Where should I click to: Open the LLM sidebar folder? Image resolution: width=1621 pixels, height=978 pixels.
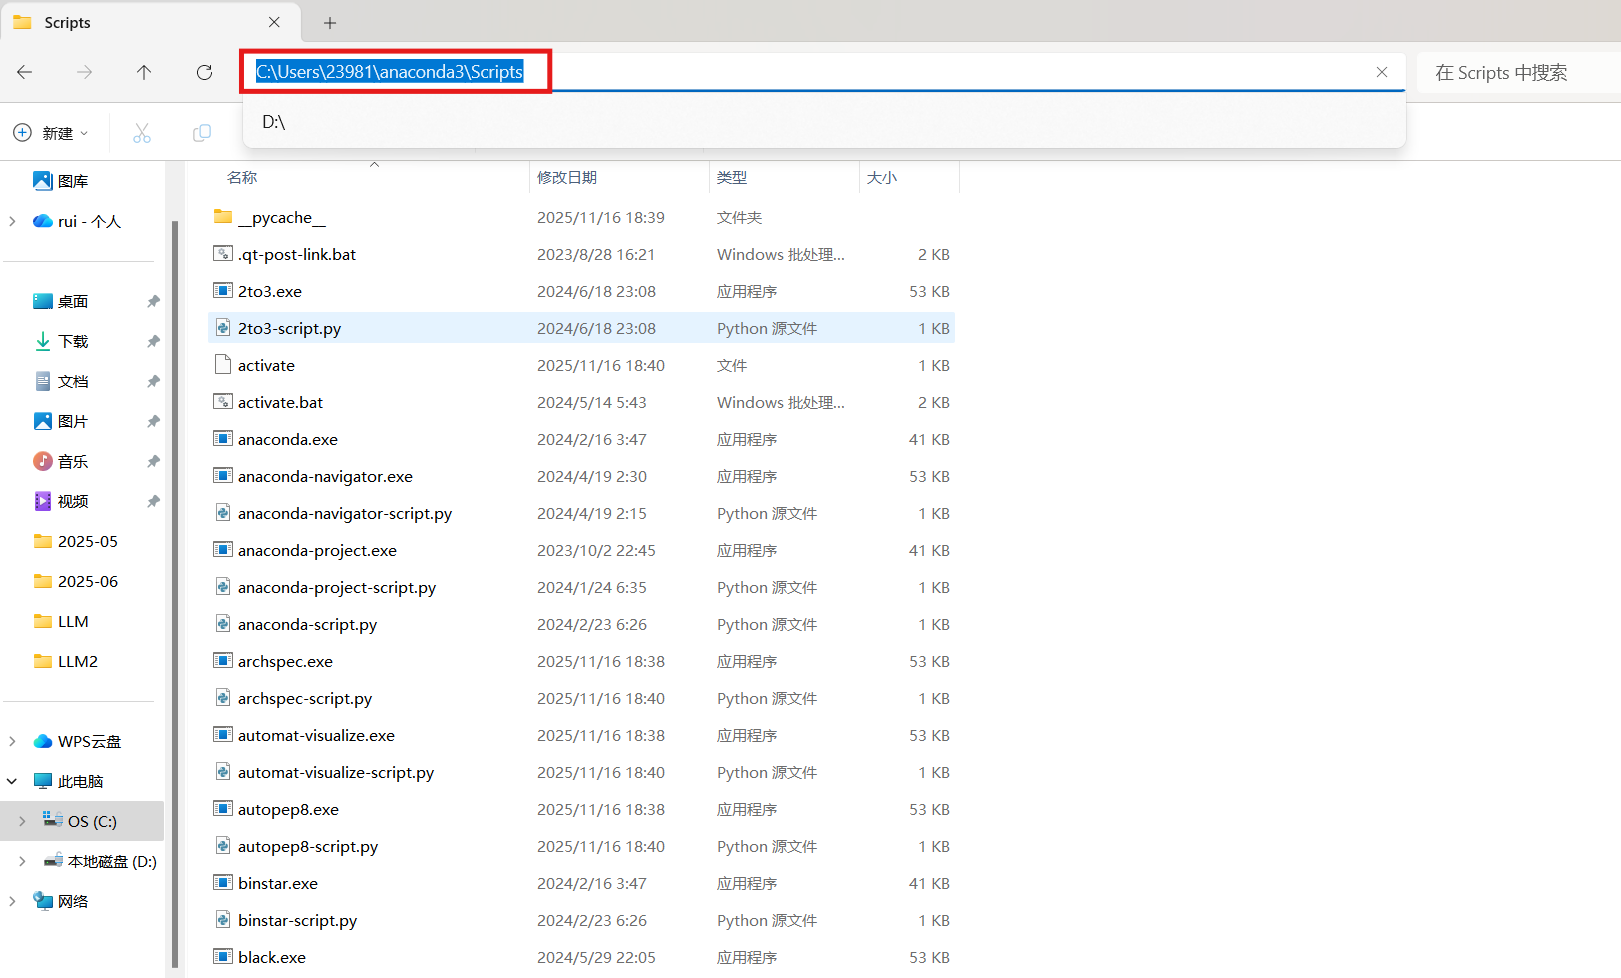coord(73,621)
